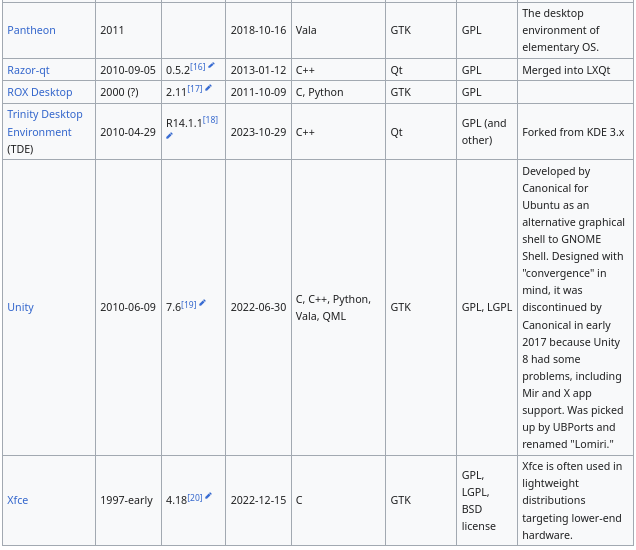This screenshot has height=550, width=636.
Task: Click the date 2013-01-12 for Razor-qt
Action: [258, 70]
